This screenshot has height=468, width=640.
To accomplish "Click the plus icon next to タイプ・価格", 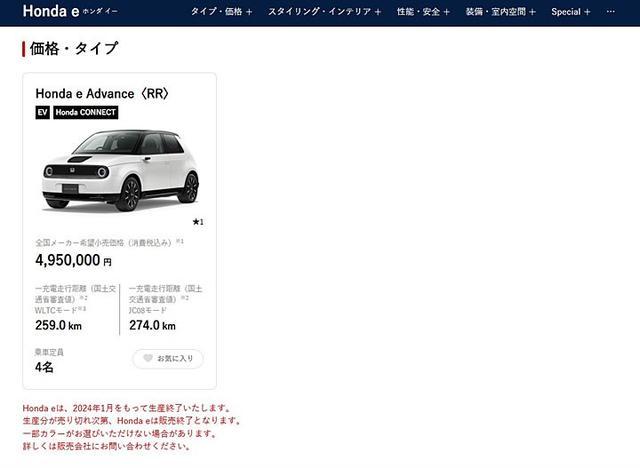I will click(249, 12).
